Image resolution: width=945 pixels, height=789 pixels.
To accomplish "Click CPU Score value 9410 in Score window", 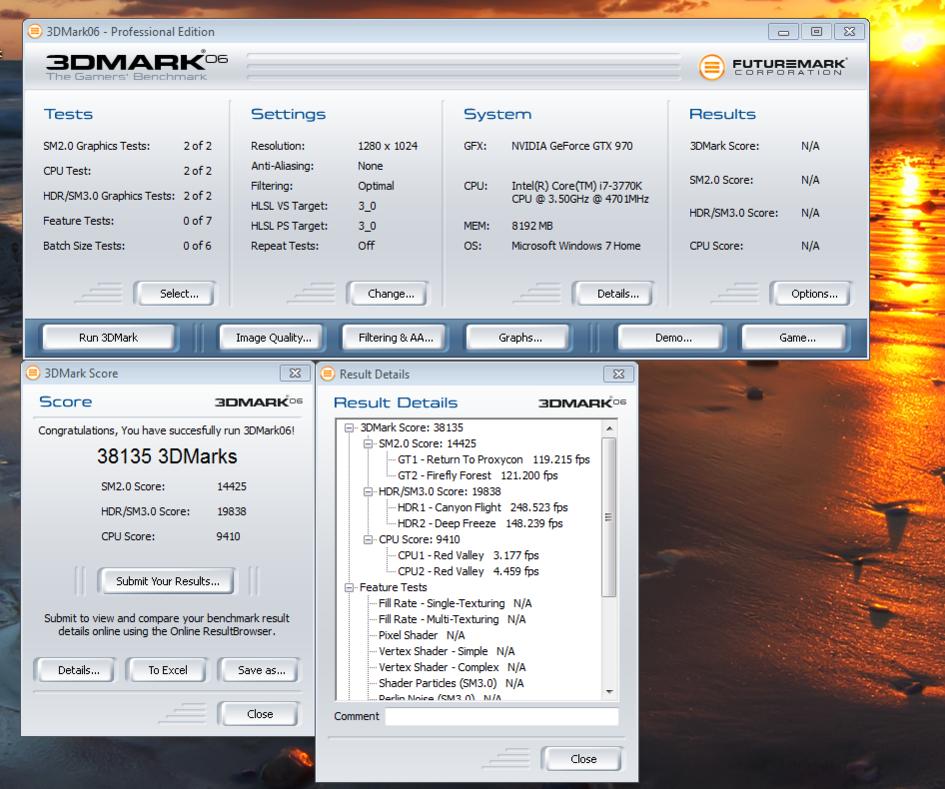I will pos(228,536).
